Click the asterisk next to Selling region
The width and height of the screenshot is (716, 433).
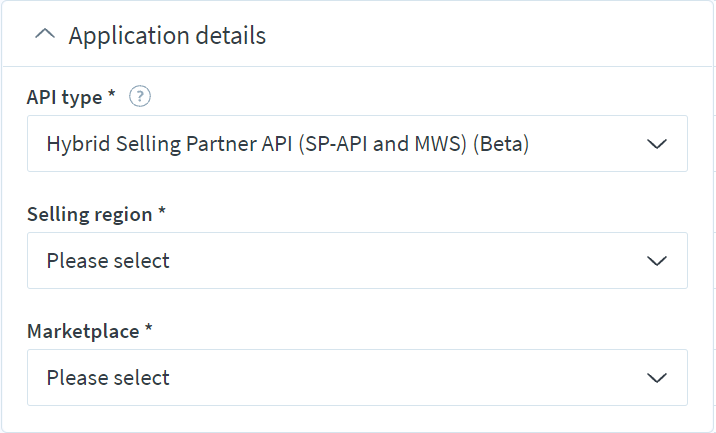[162, 210]
